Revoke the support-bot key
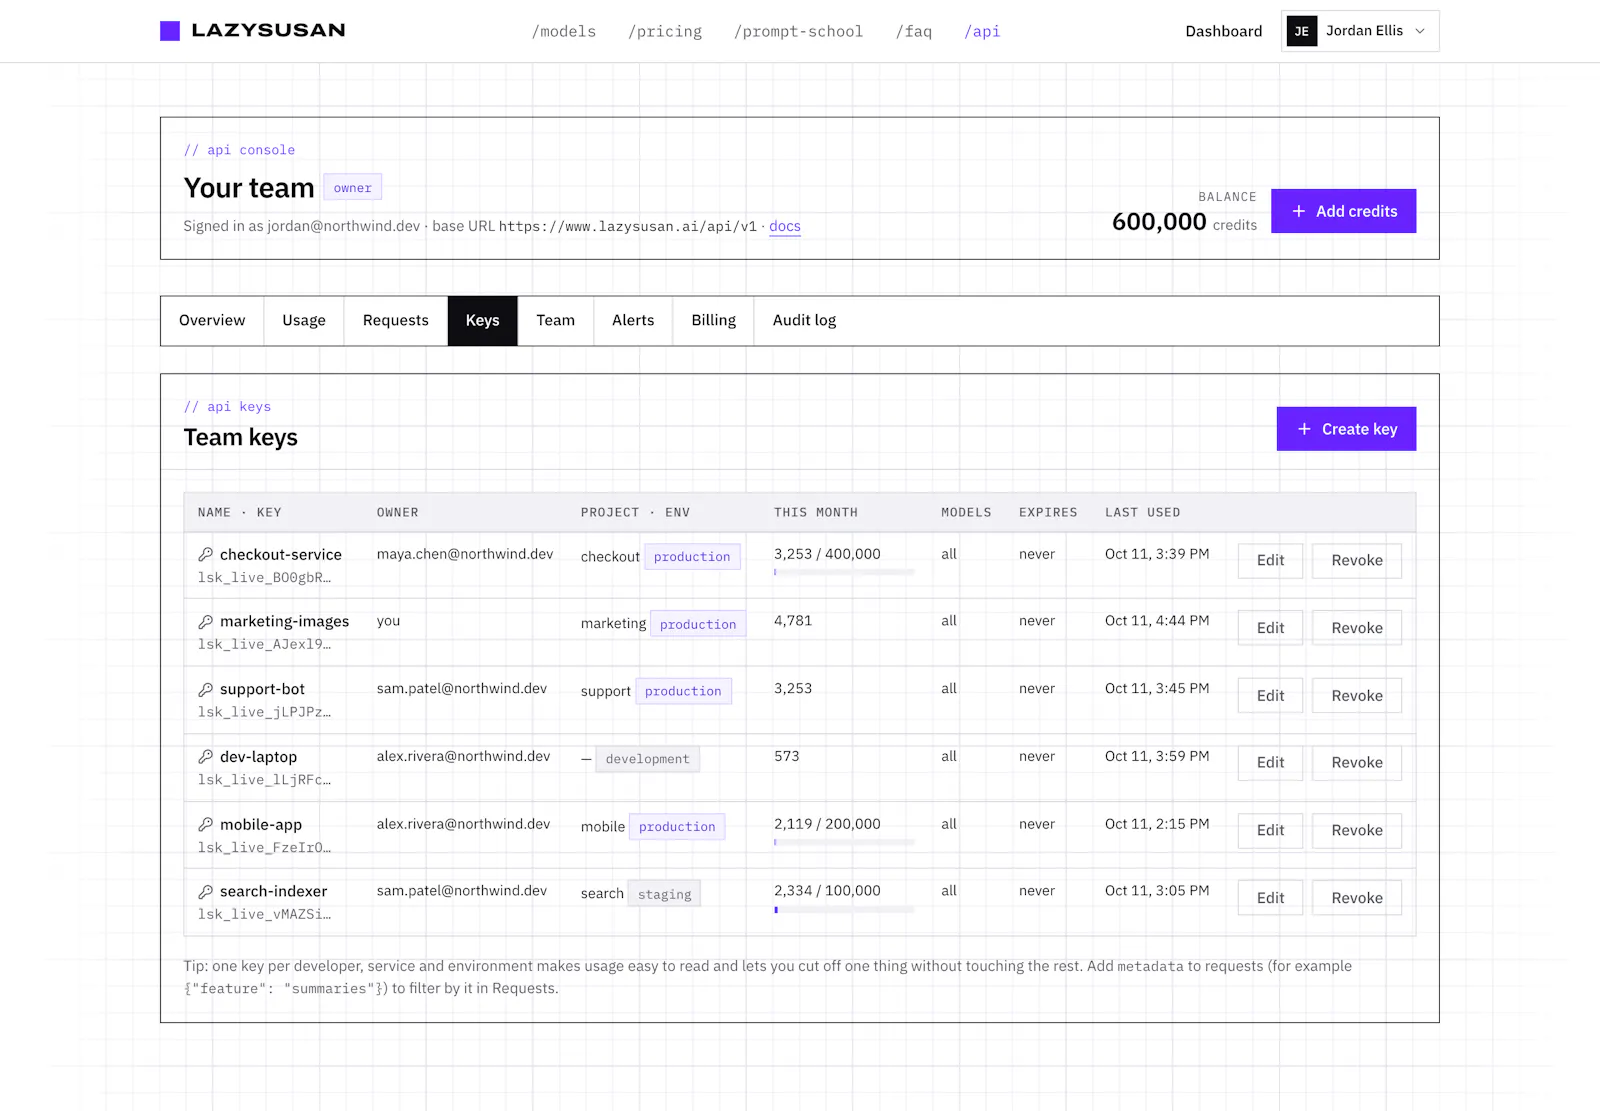1600x1111 pixels. [x=1357, y=696]
